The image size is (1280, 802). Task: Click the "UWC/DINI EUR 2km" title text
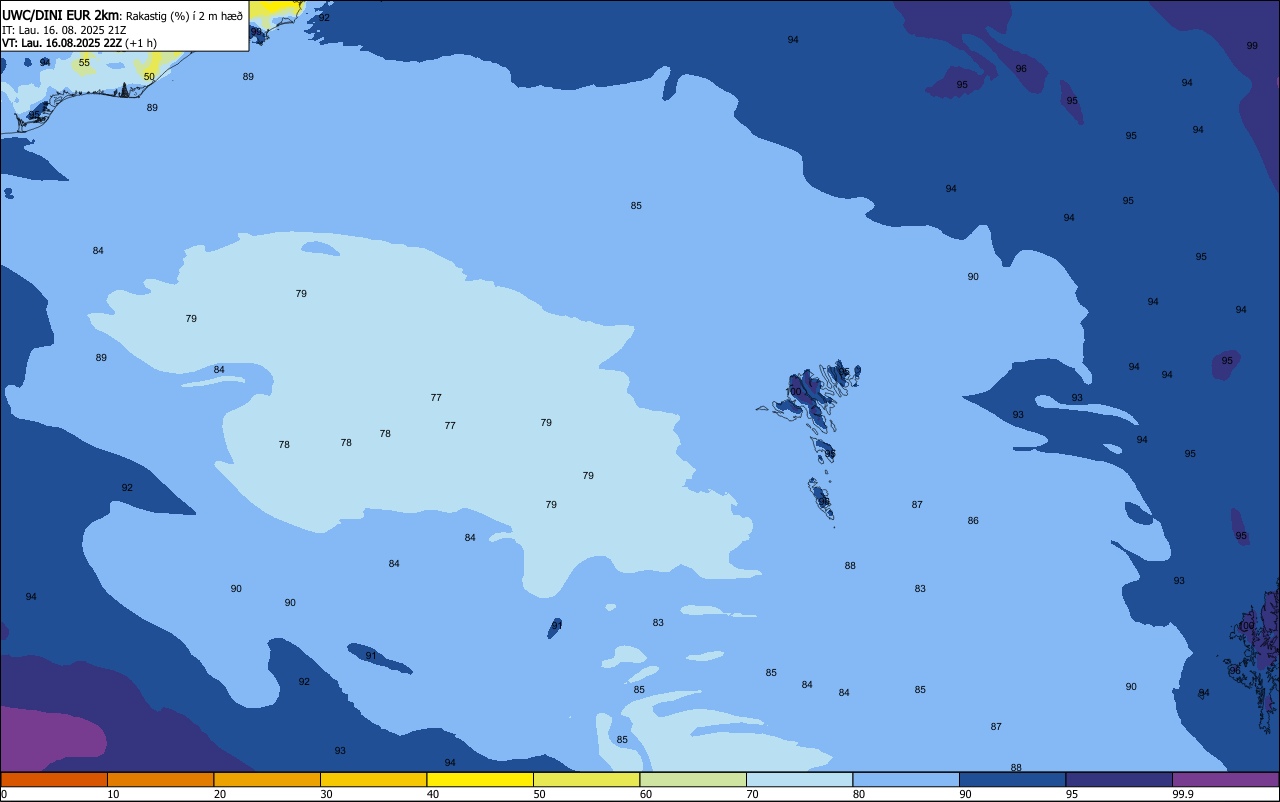[x=61, y=15]
